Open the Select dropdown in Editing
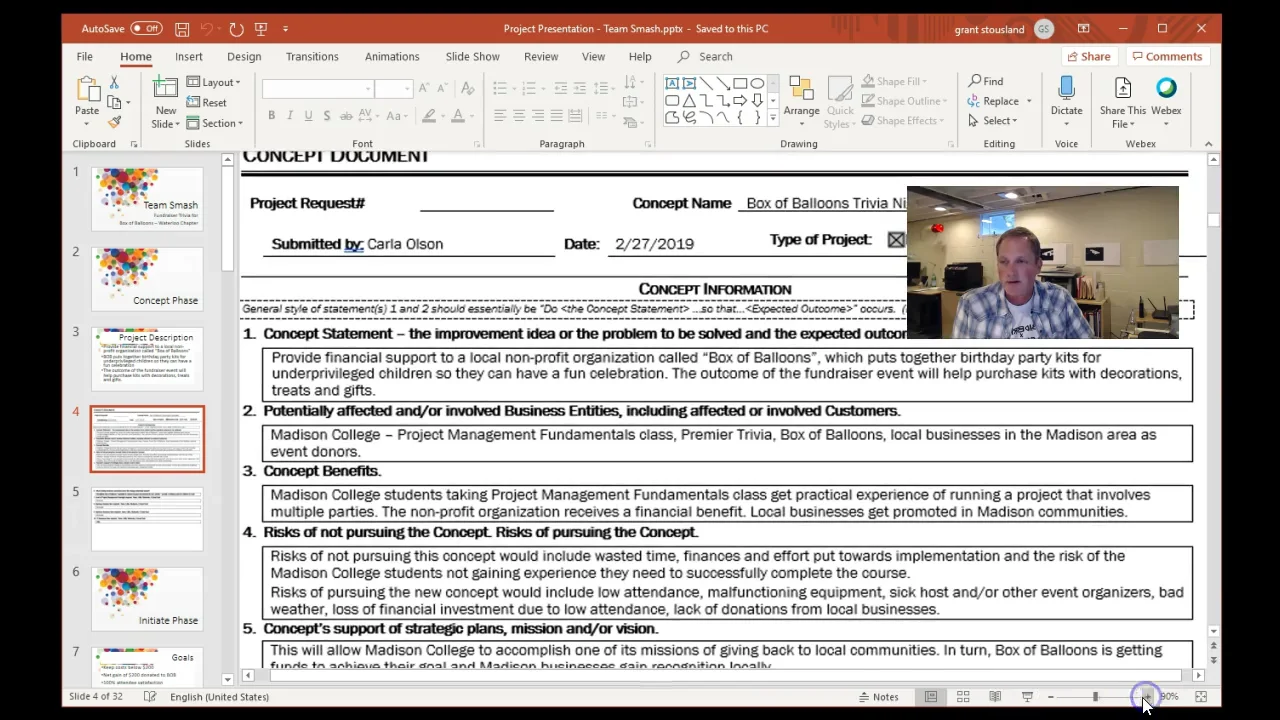The height and width of the screenshot is (720, 1280). pos(993,121)
